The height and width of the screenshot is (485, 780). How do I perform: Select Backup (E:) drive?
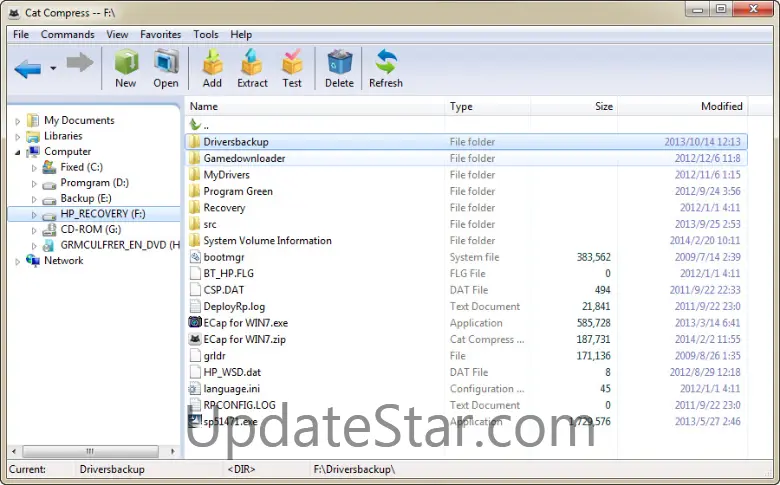[86, 198]
